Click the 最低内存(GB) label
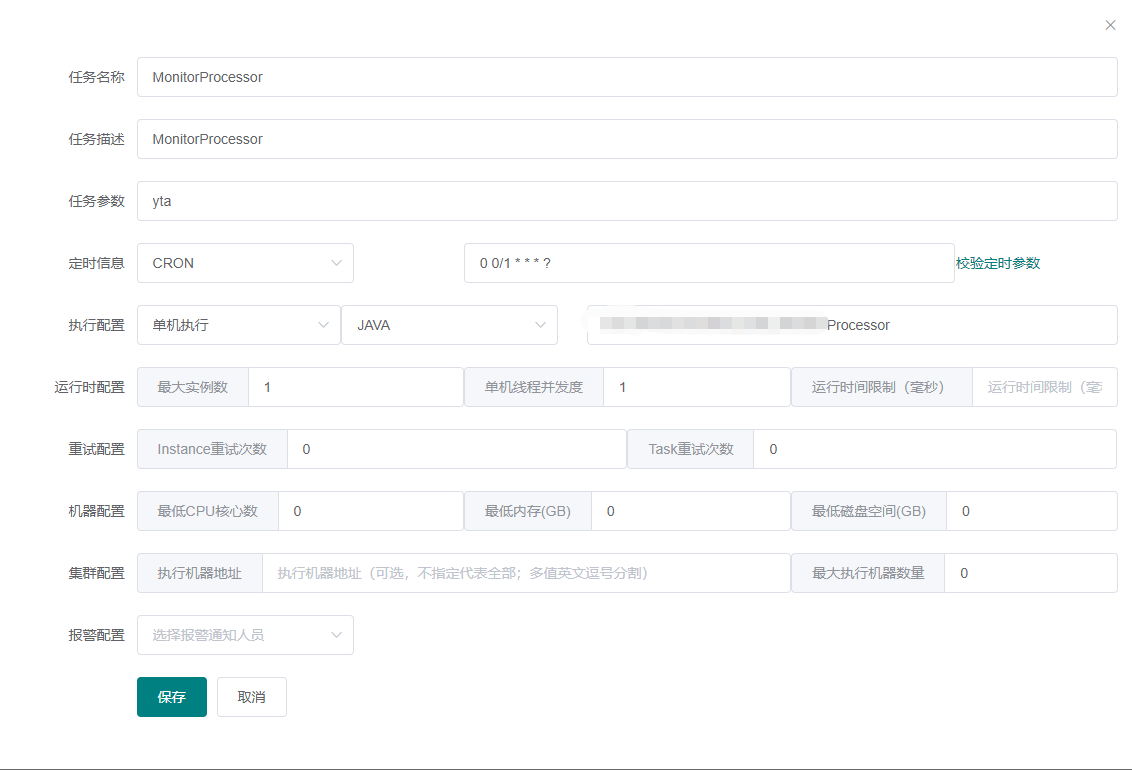 [528, 512]
